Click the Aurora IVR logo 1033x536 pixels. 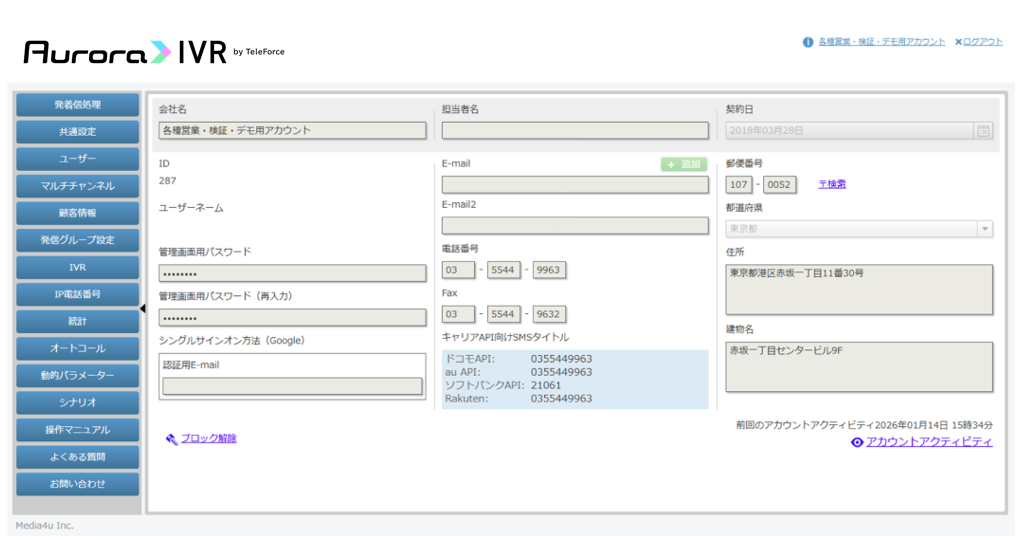pyautogui.click(x=154, y=52)
